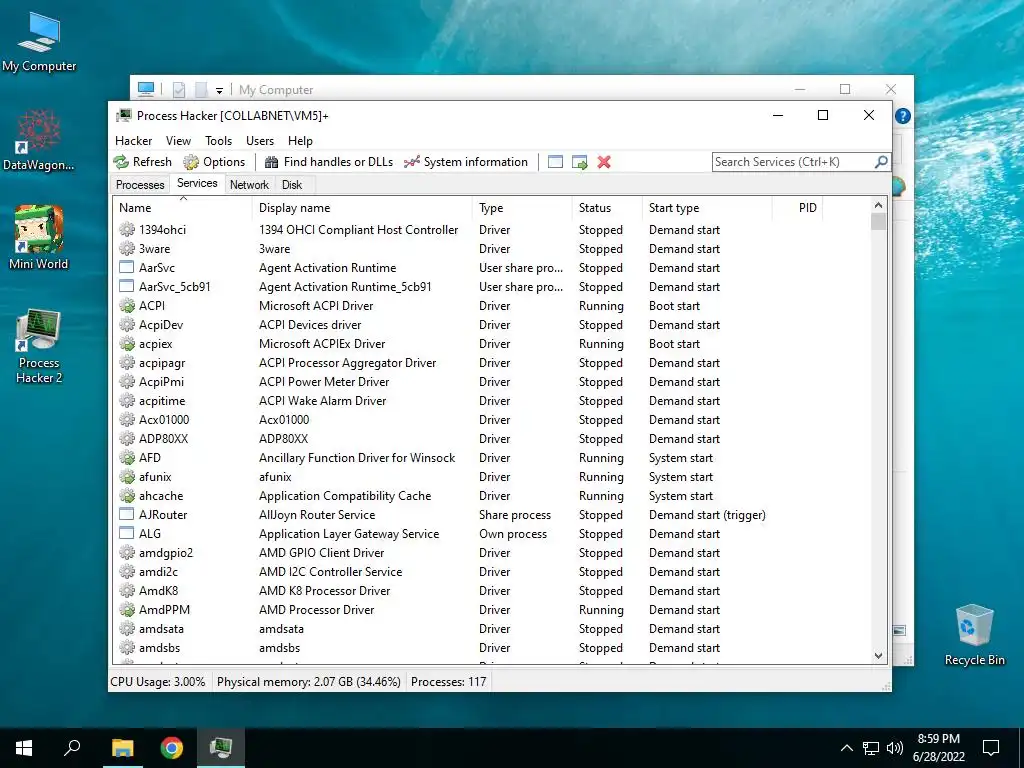Select the AMD I2C Controller Service display name
This screenshot has height=768, width=1024.
tap(330, 571)
